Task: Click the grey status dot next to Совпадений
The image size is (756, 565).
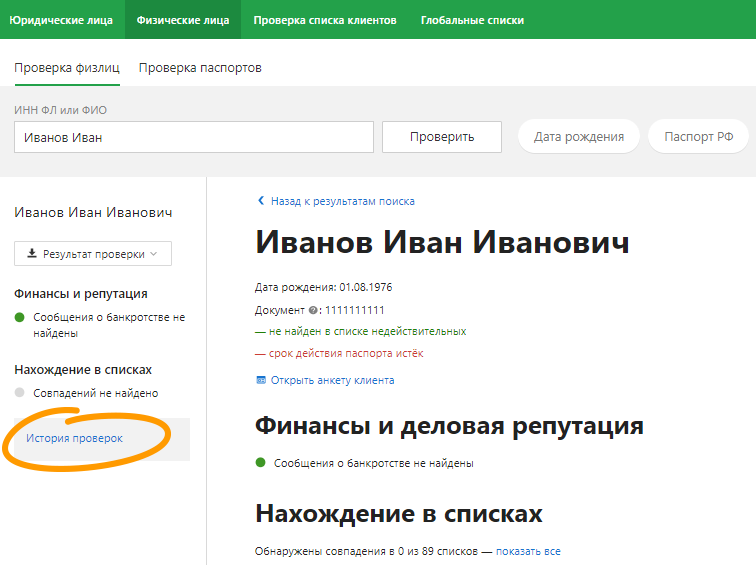Action: (20, 392)
